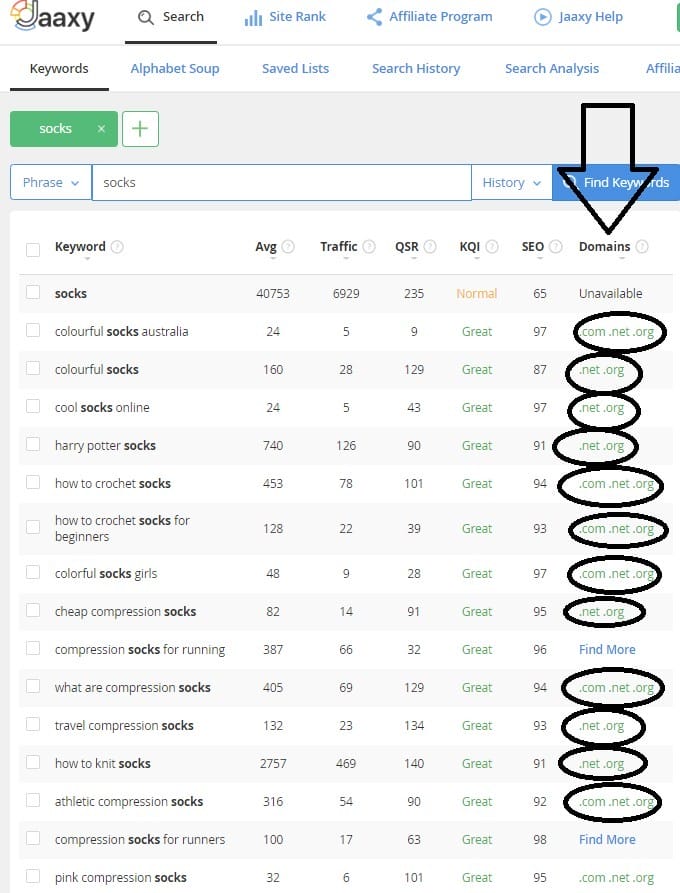The image size is (680, 893).
Task: Check the box for cool socks online
Action: 33,406
